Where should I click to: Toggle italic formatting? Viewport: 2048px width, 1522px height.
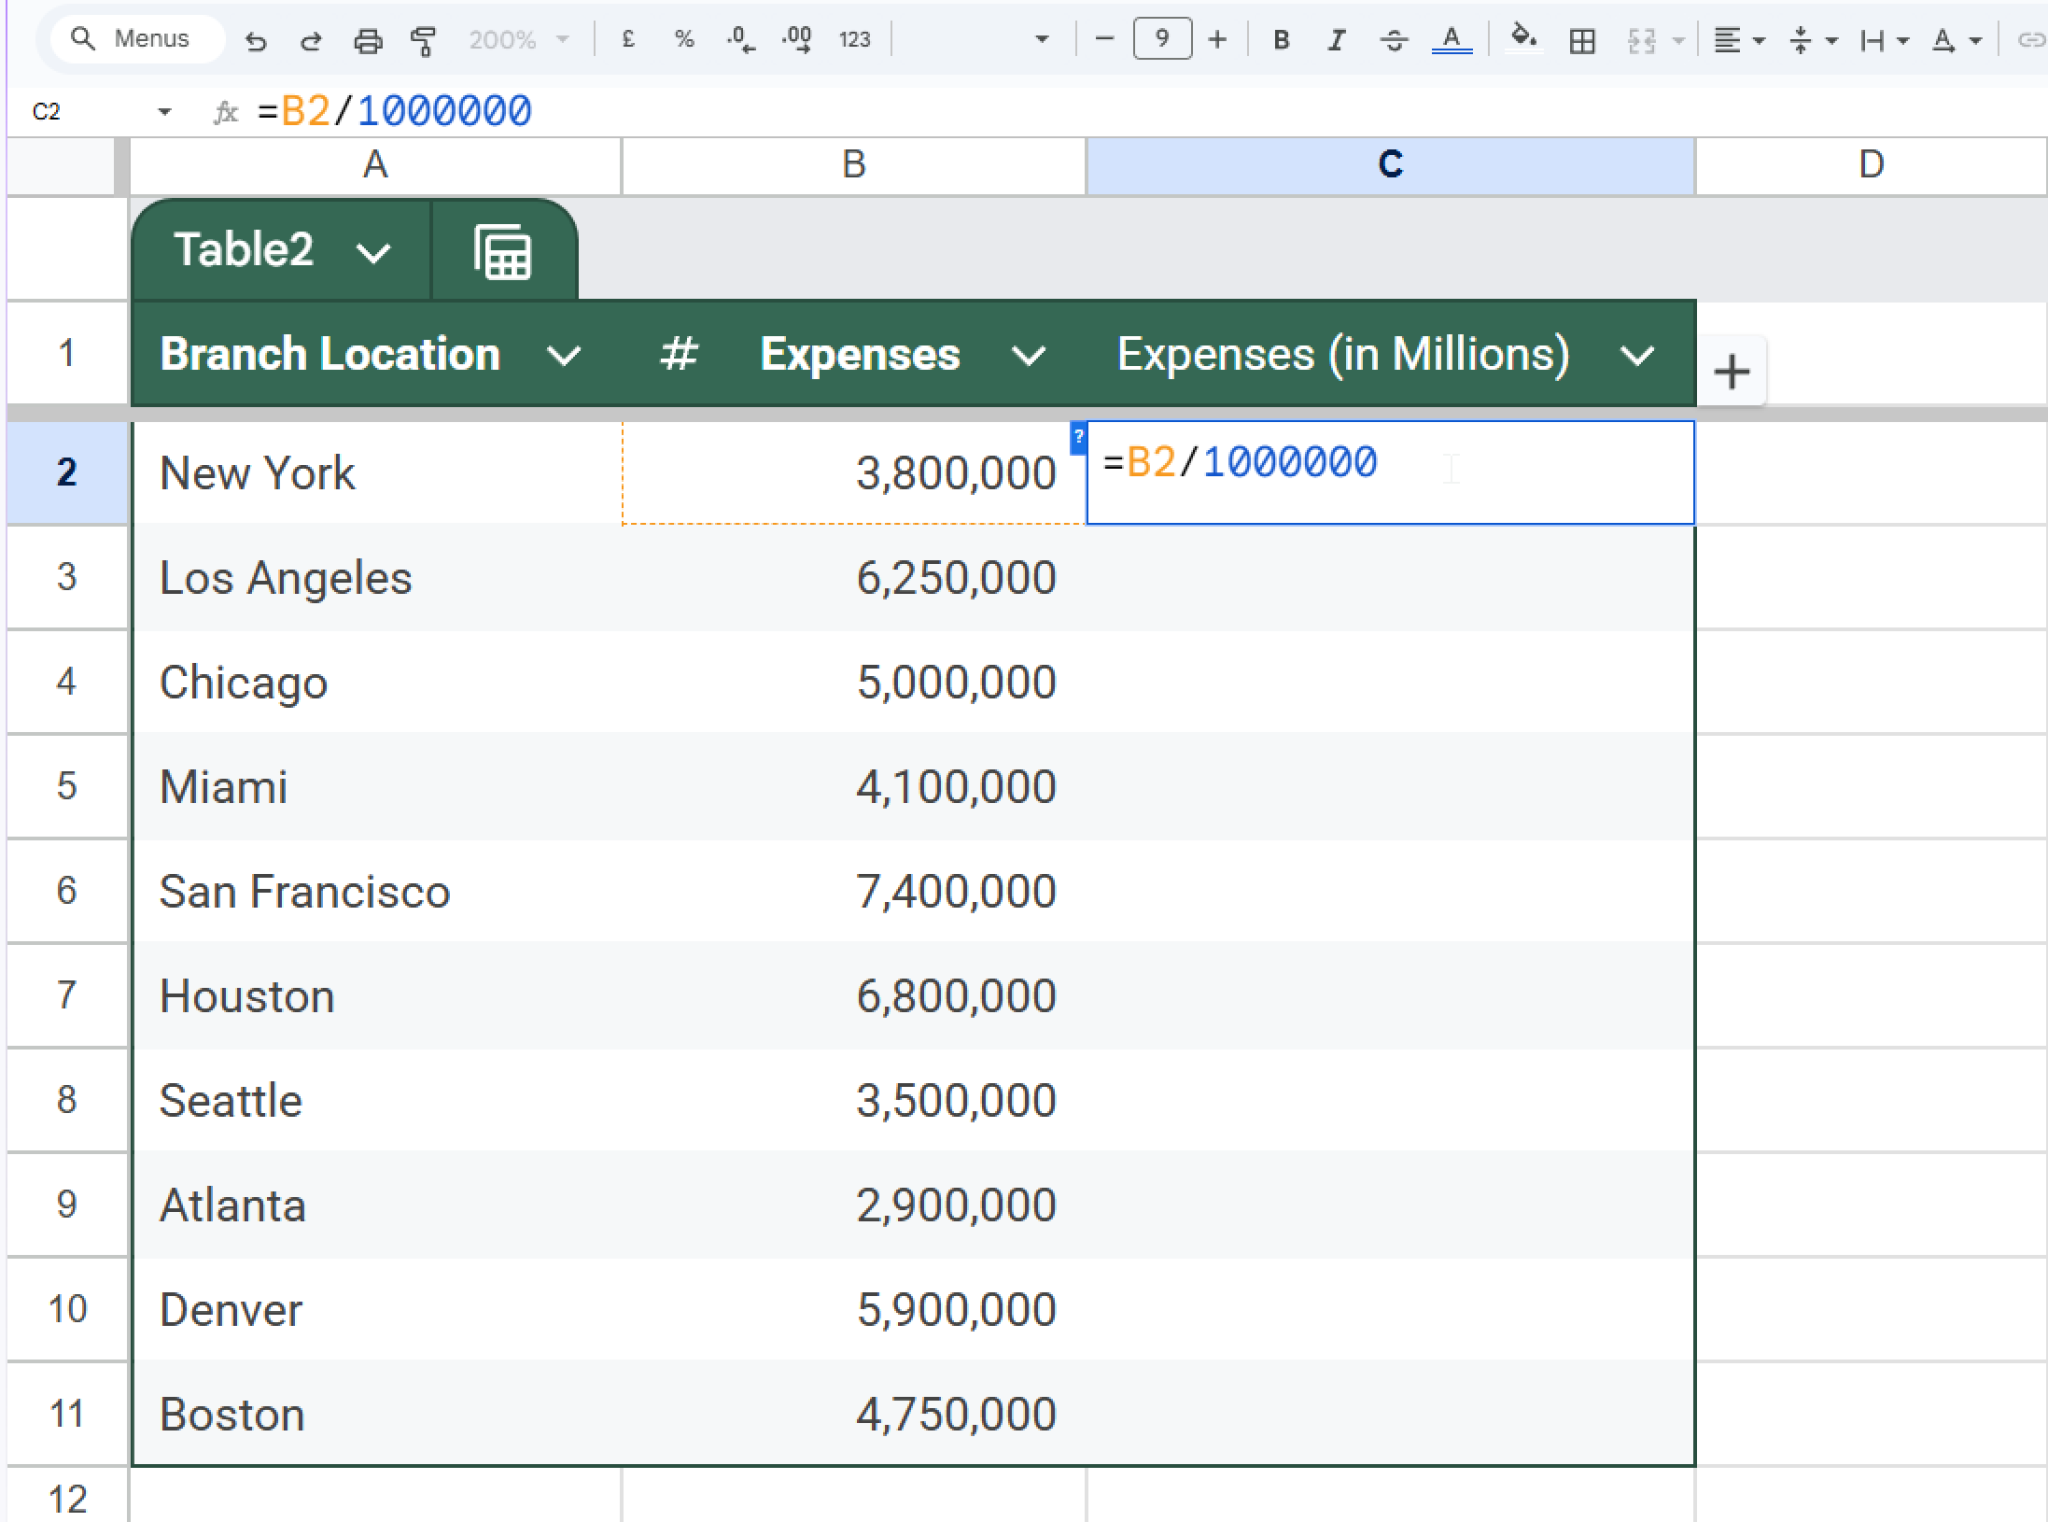coord(1336,40)
